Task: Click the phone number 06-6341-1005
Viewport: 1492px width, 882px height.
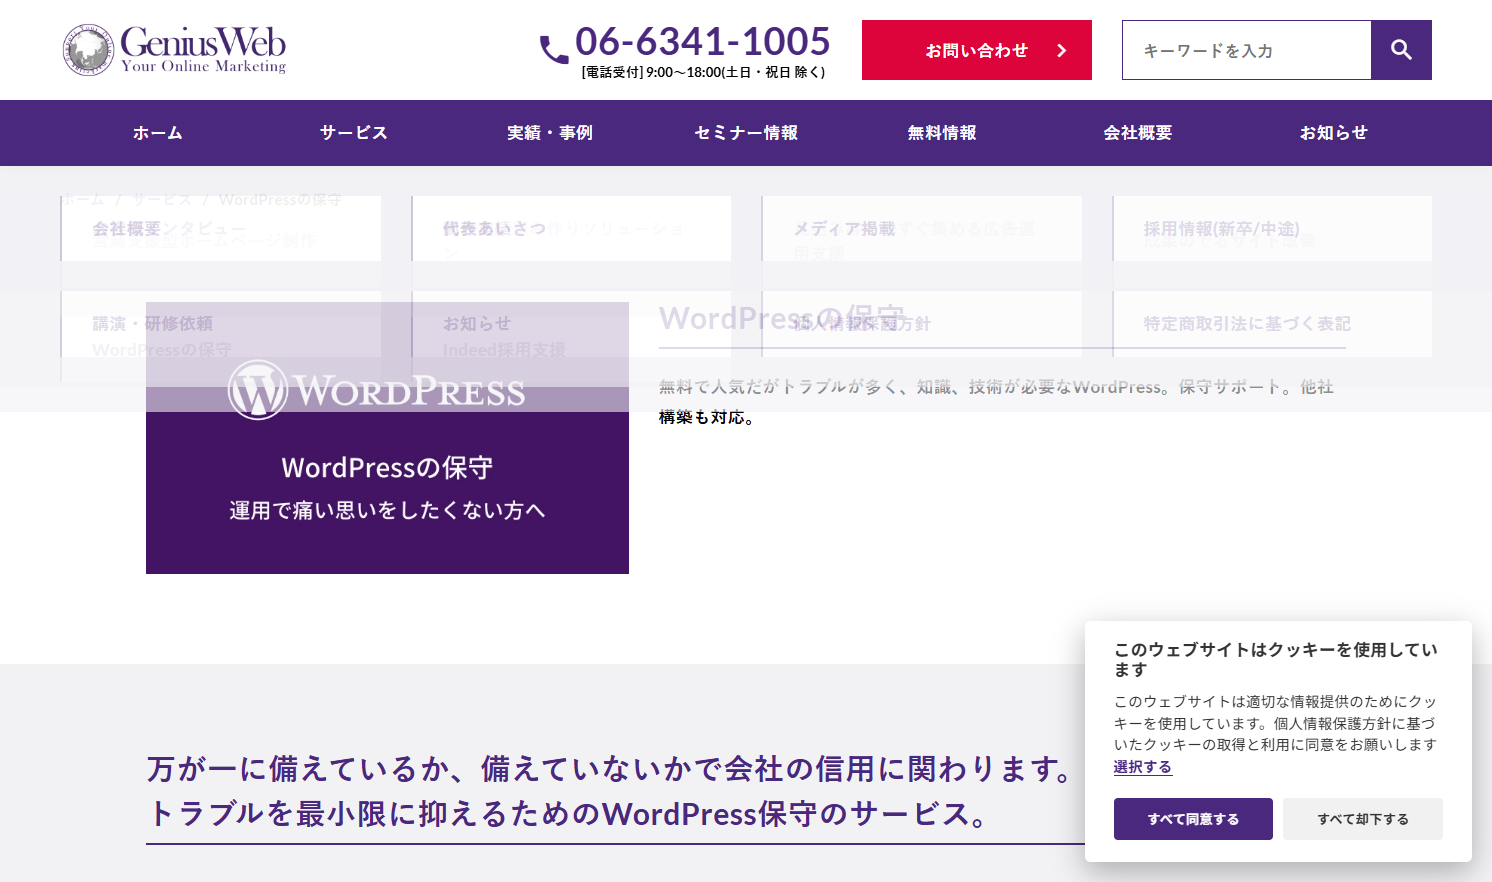Action: click(x=702, y=42)
